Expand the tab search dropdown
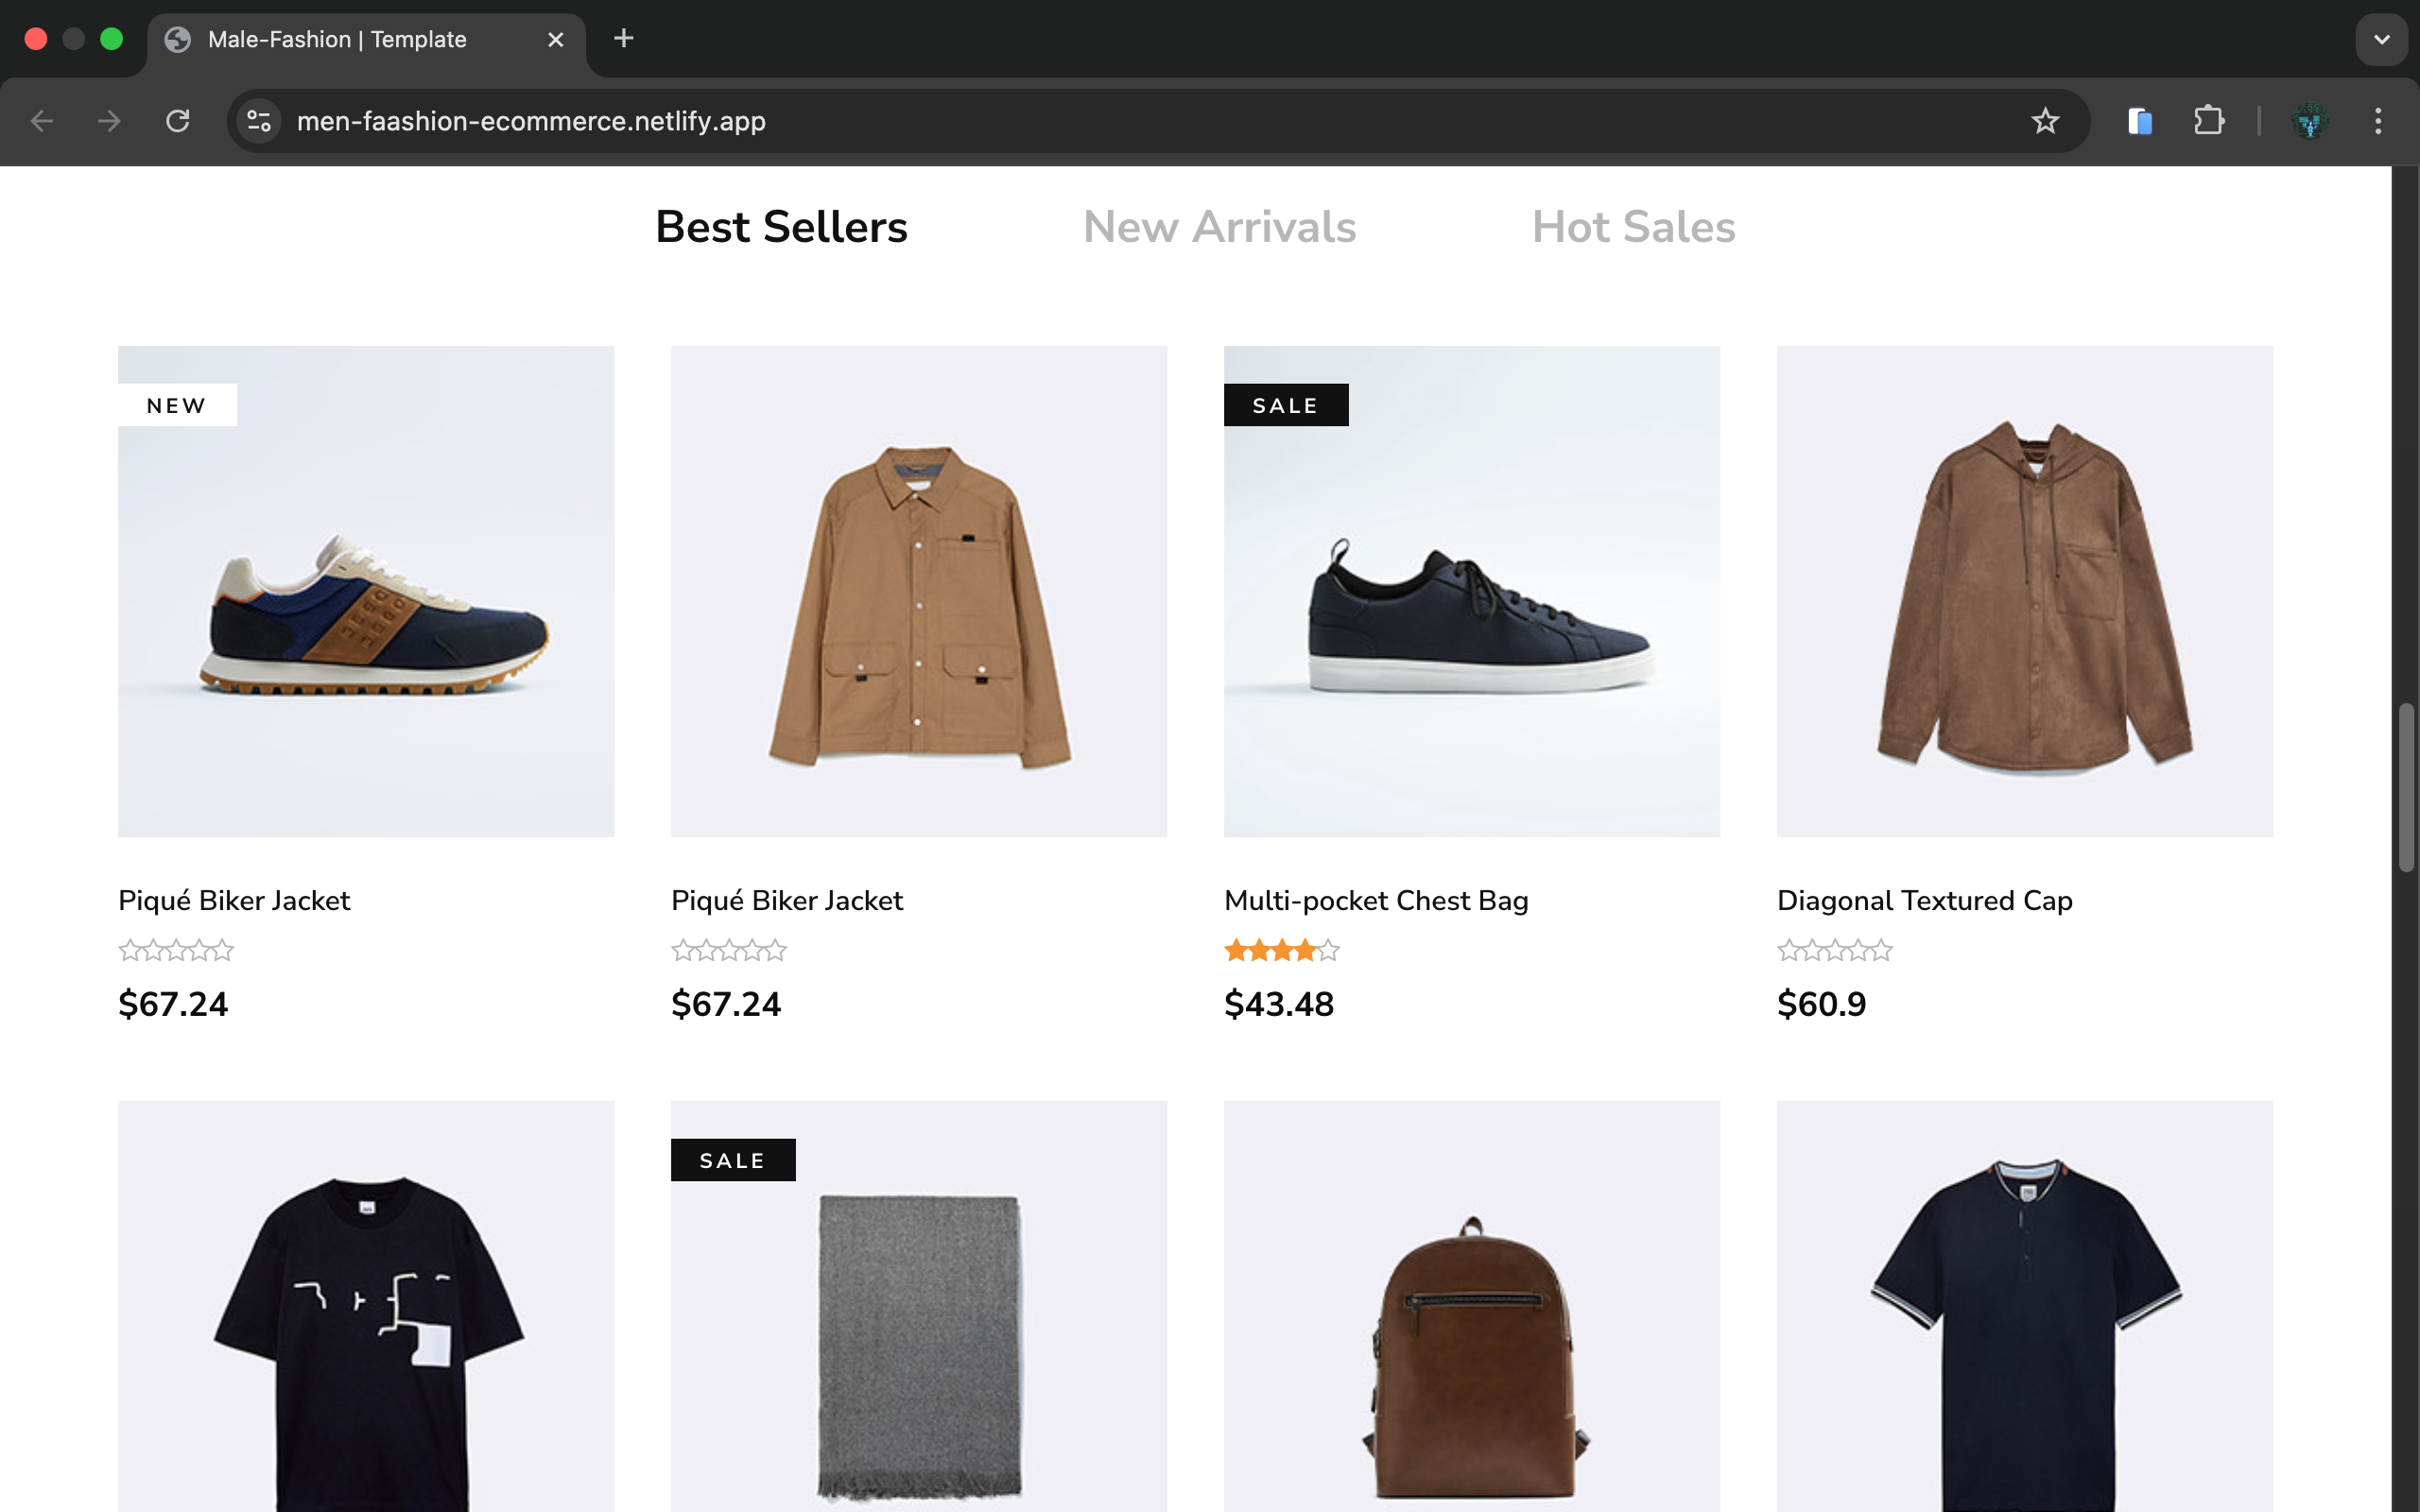2420x1512 pixels. click(x=2382, y=39)
